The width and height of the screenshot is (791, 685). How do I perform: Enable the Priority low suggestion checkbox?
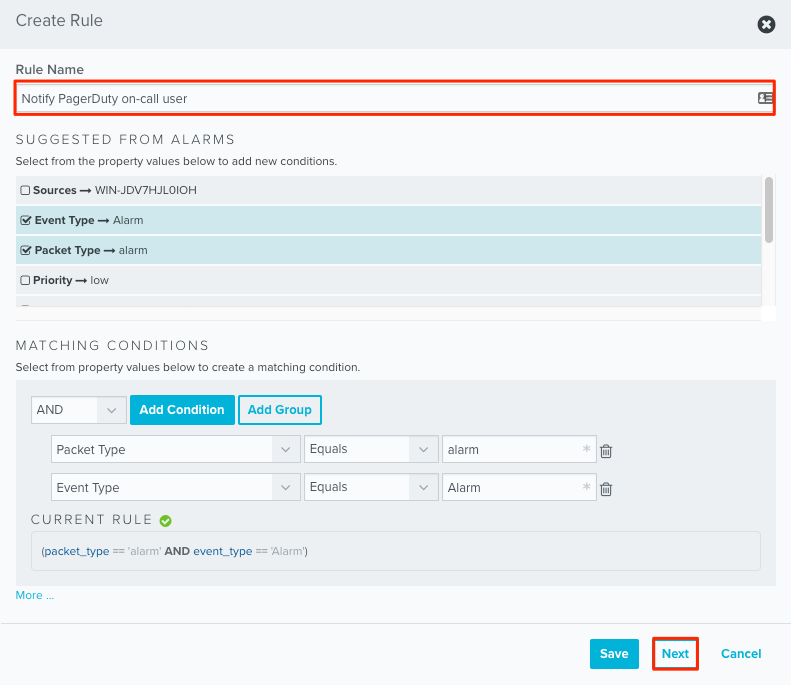pos(25,280)
